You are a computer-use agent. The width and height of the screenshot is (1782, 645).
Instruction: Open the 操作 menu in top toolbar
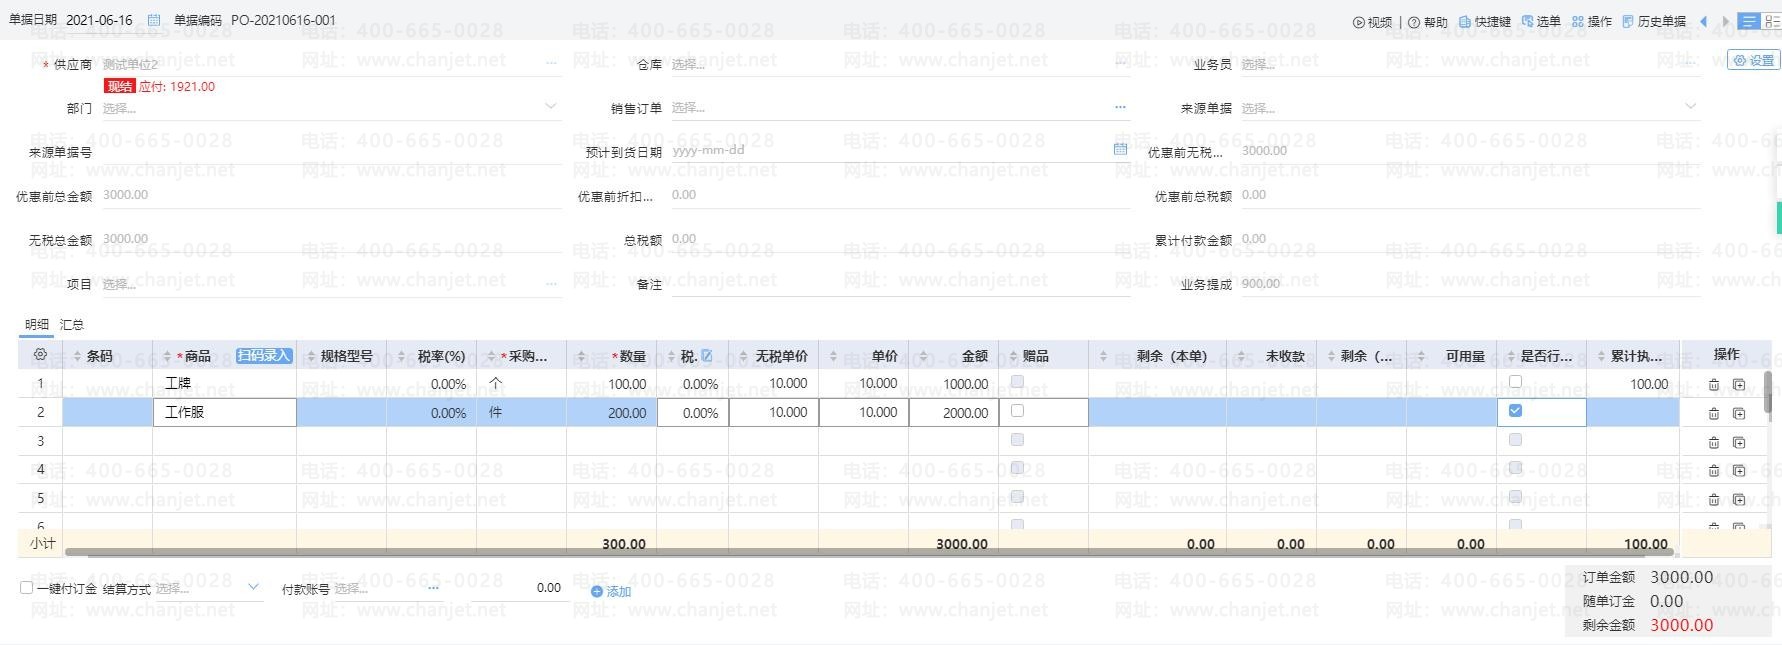(x=1592, y=21)
